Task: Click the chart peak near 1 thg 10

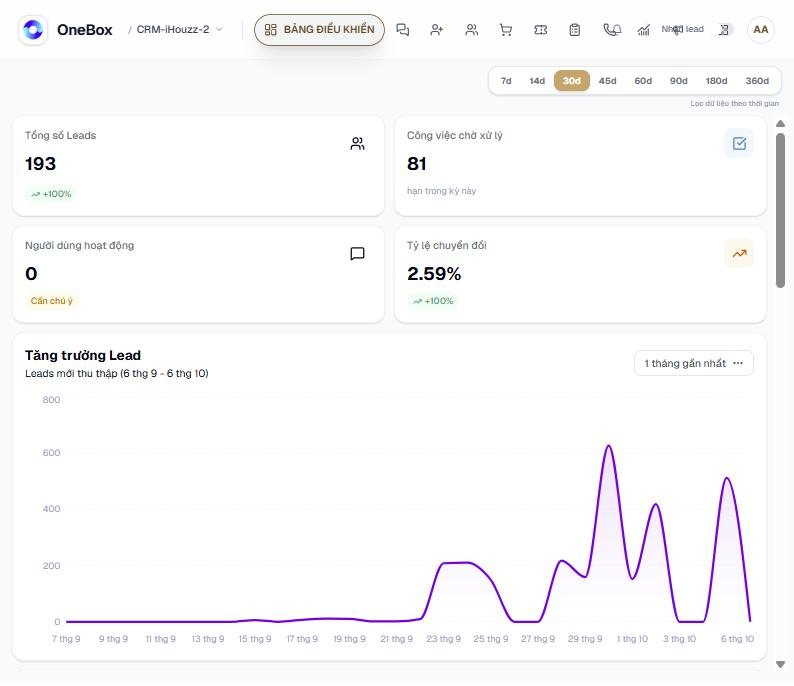Action: tap(608, 446)
